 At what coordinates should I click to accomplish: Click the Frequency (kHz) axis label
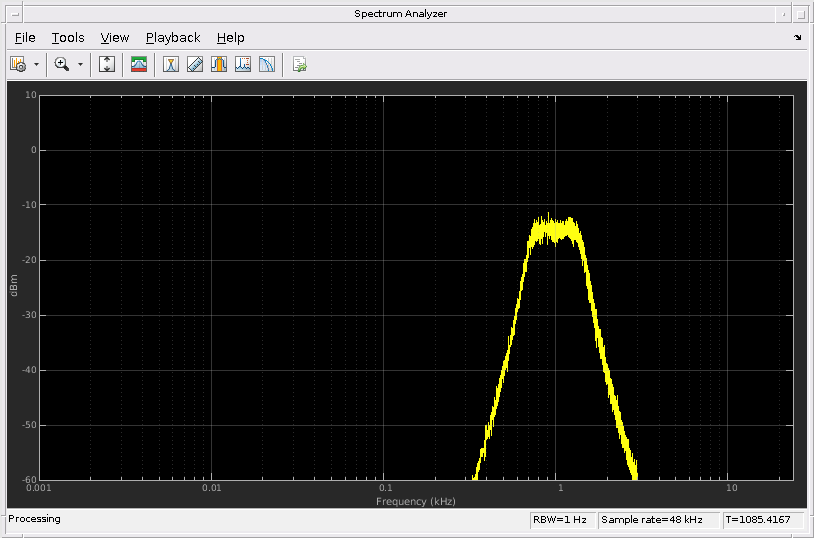[416, 501]
